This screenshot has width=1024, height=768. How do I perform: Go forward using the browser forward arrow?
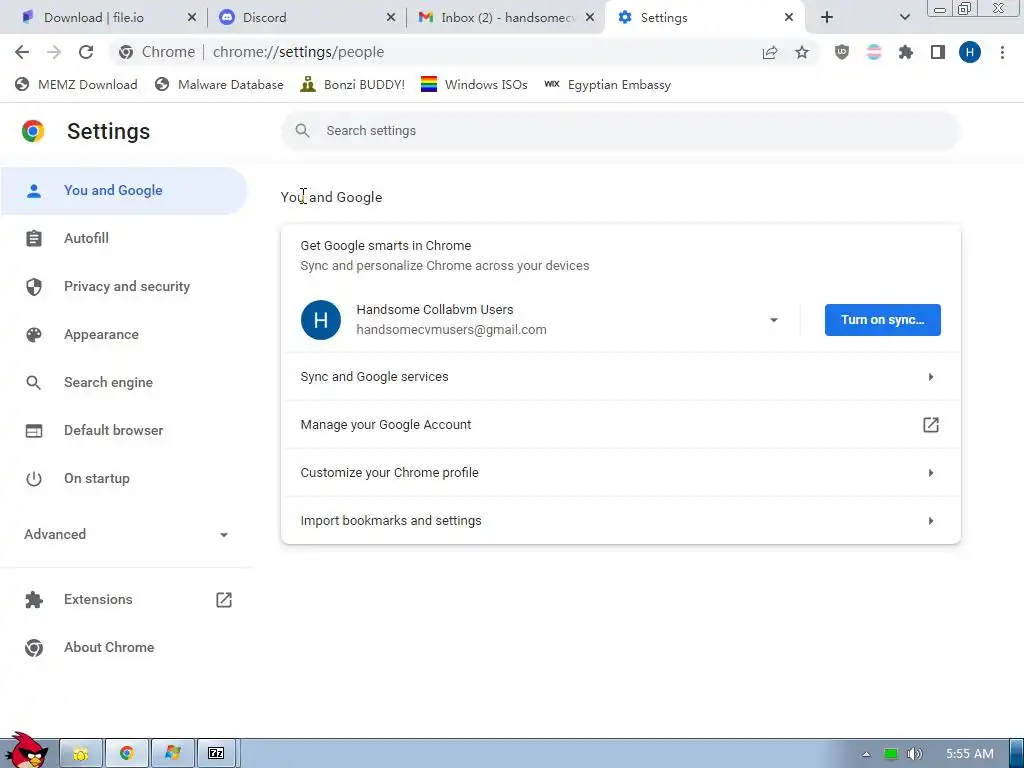click(54, 52)
